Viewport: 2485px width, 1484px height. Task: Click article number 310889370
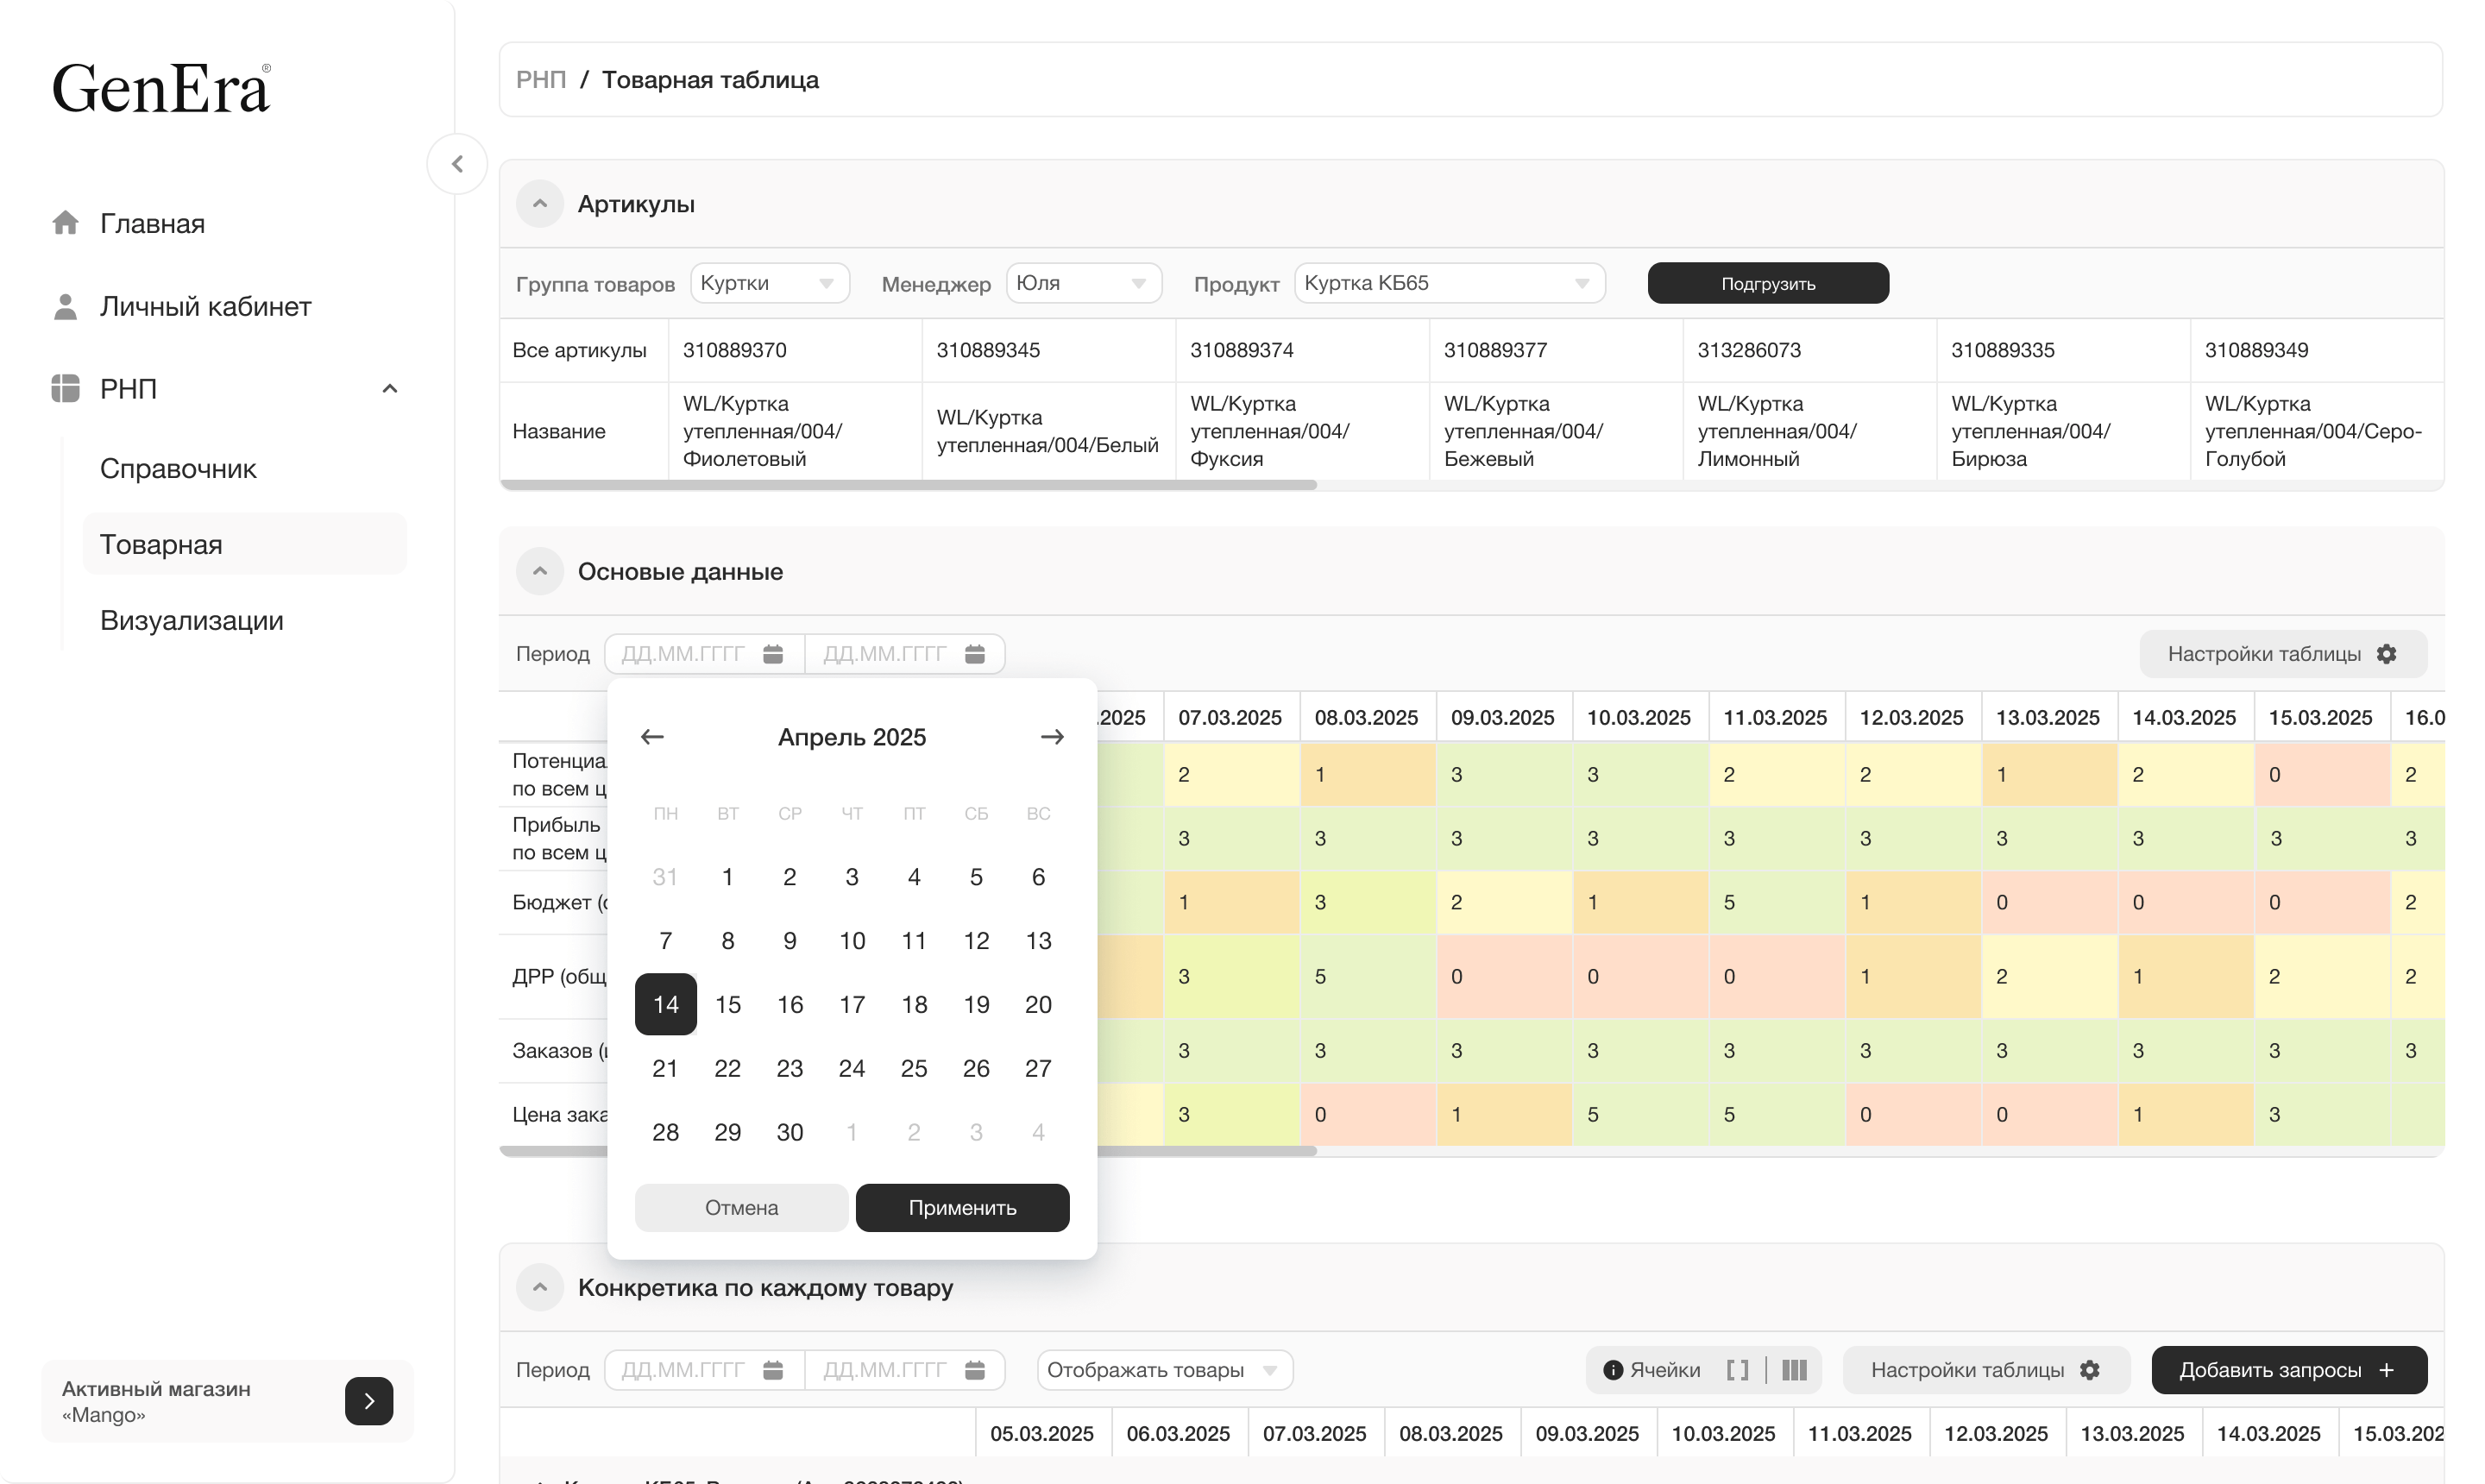[735, 350]
